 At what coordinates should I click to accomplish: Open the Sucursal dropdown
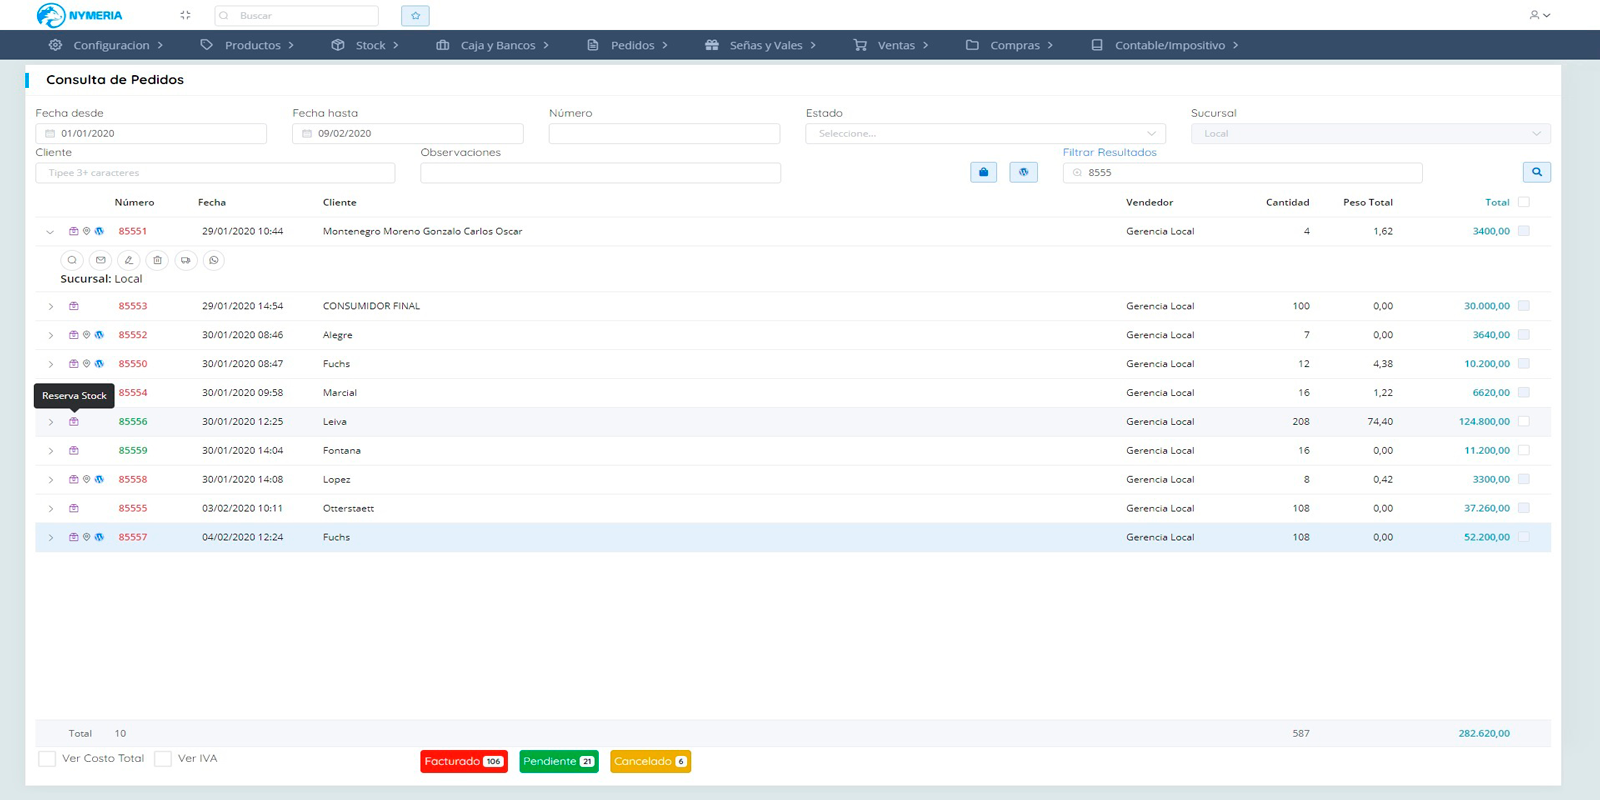(x=1370, y=133)
